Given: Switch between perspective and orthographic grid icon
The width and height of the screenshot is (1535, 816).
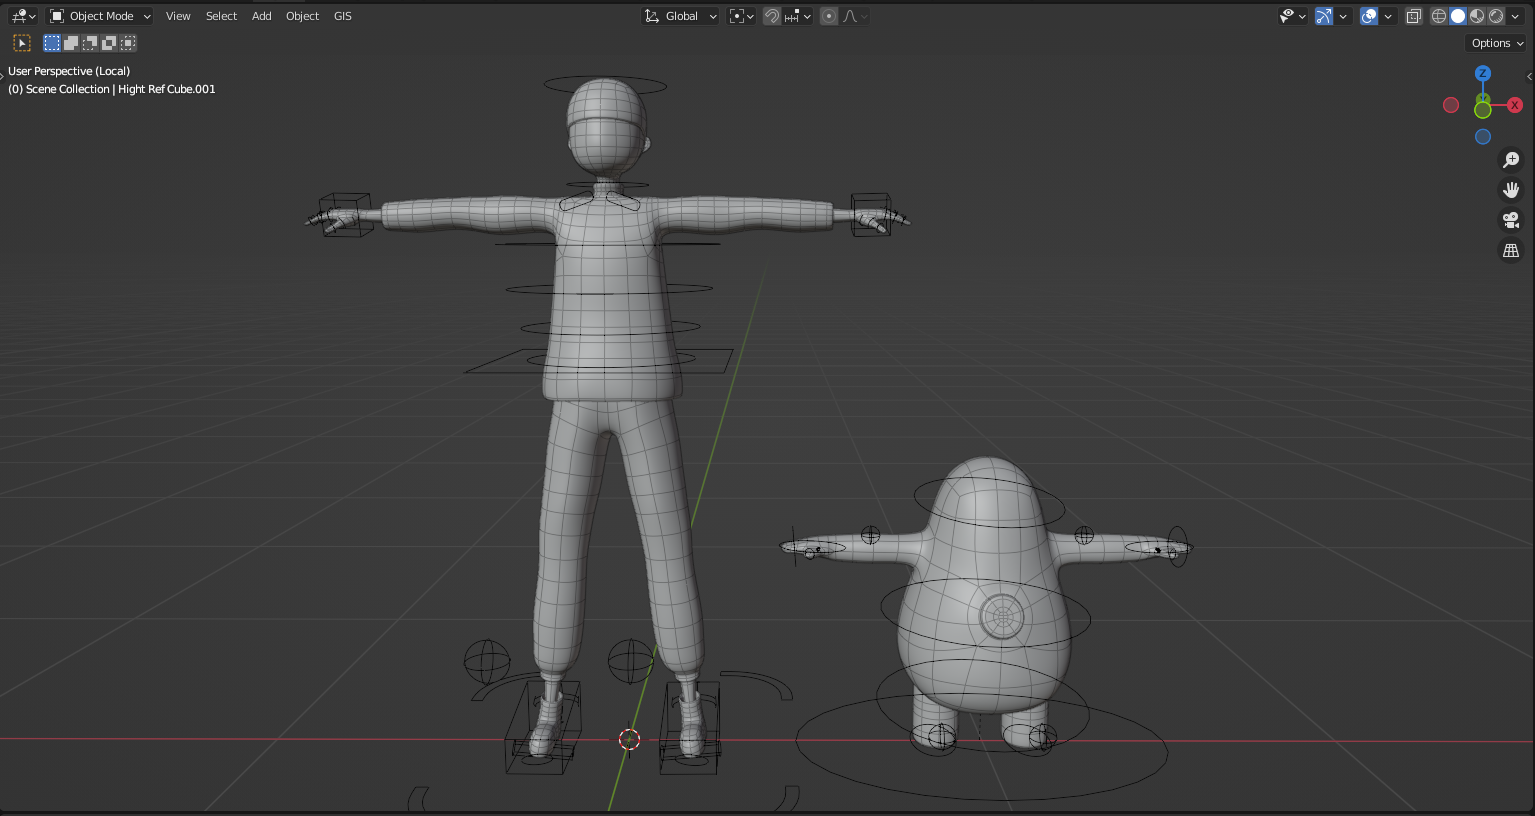Looking at the screenshot, I should [x=1511, y=250].
